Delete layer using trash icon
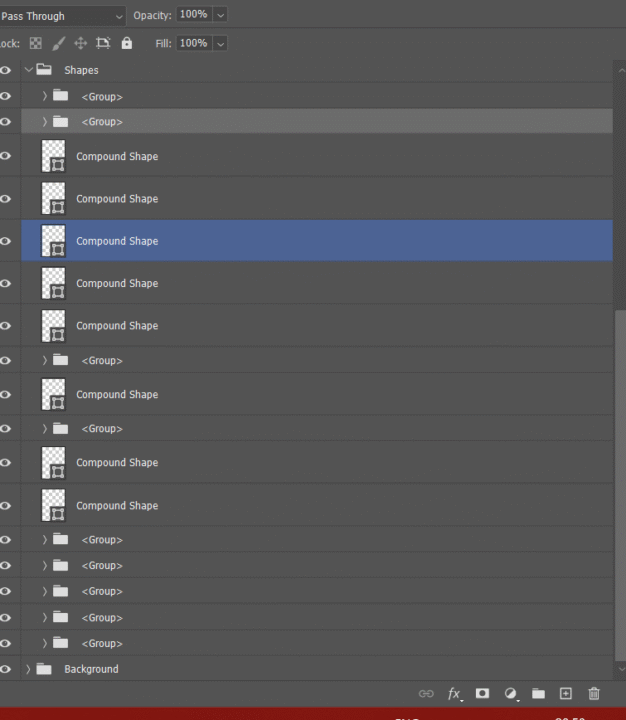The width and height of the screenshot is (626, 720). (594, 693)
